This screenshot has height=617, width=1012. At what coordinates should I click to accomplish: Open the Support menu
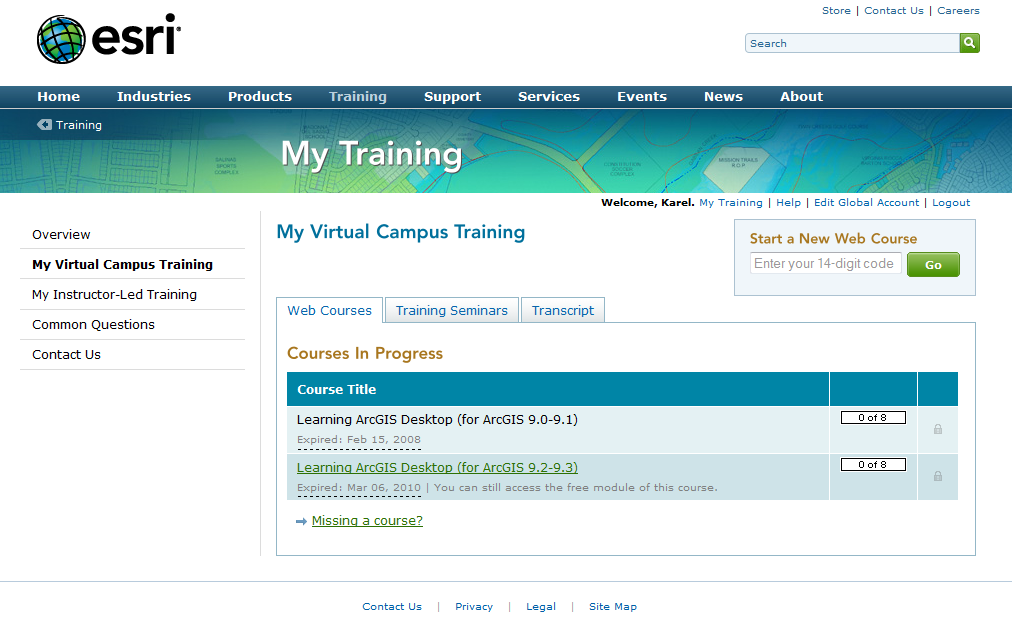pyautogui.click(x=452, y=97)
